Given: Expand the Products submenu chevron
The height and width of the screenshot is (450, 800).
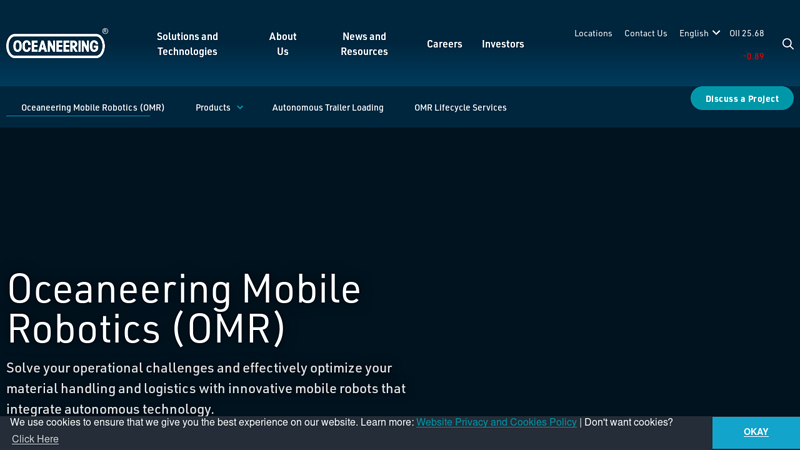Looking at the screenshot, I should pyautogui.click(x=240, y=108).
